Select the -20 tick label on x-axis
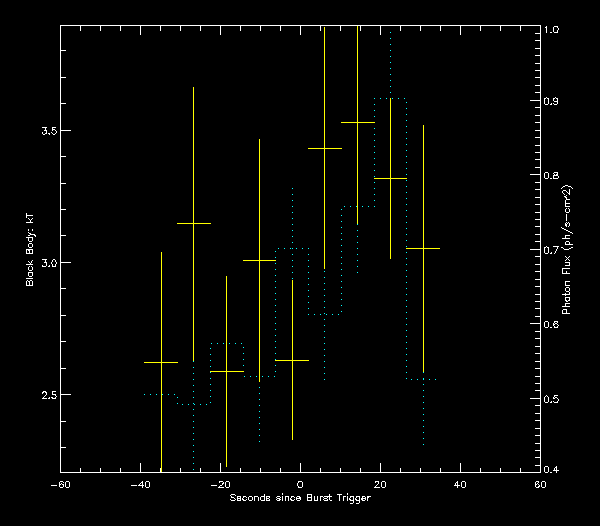 (220, 485)
